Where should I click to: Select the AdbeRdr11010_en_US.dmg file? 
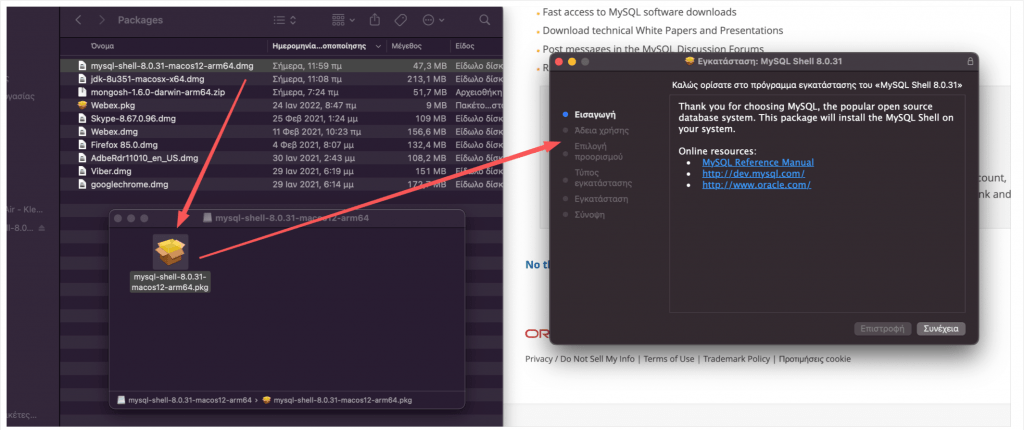click(281, 158)
